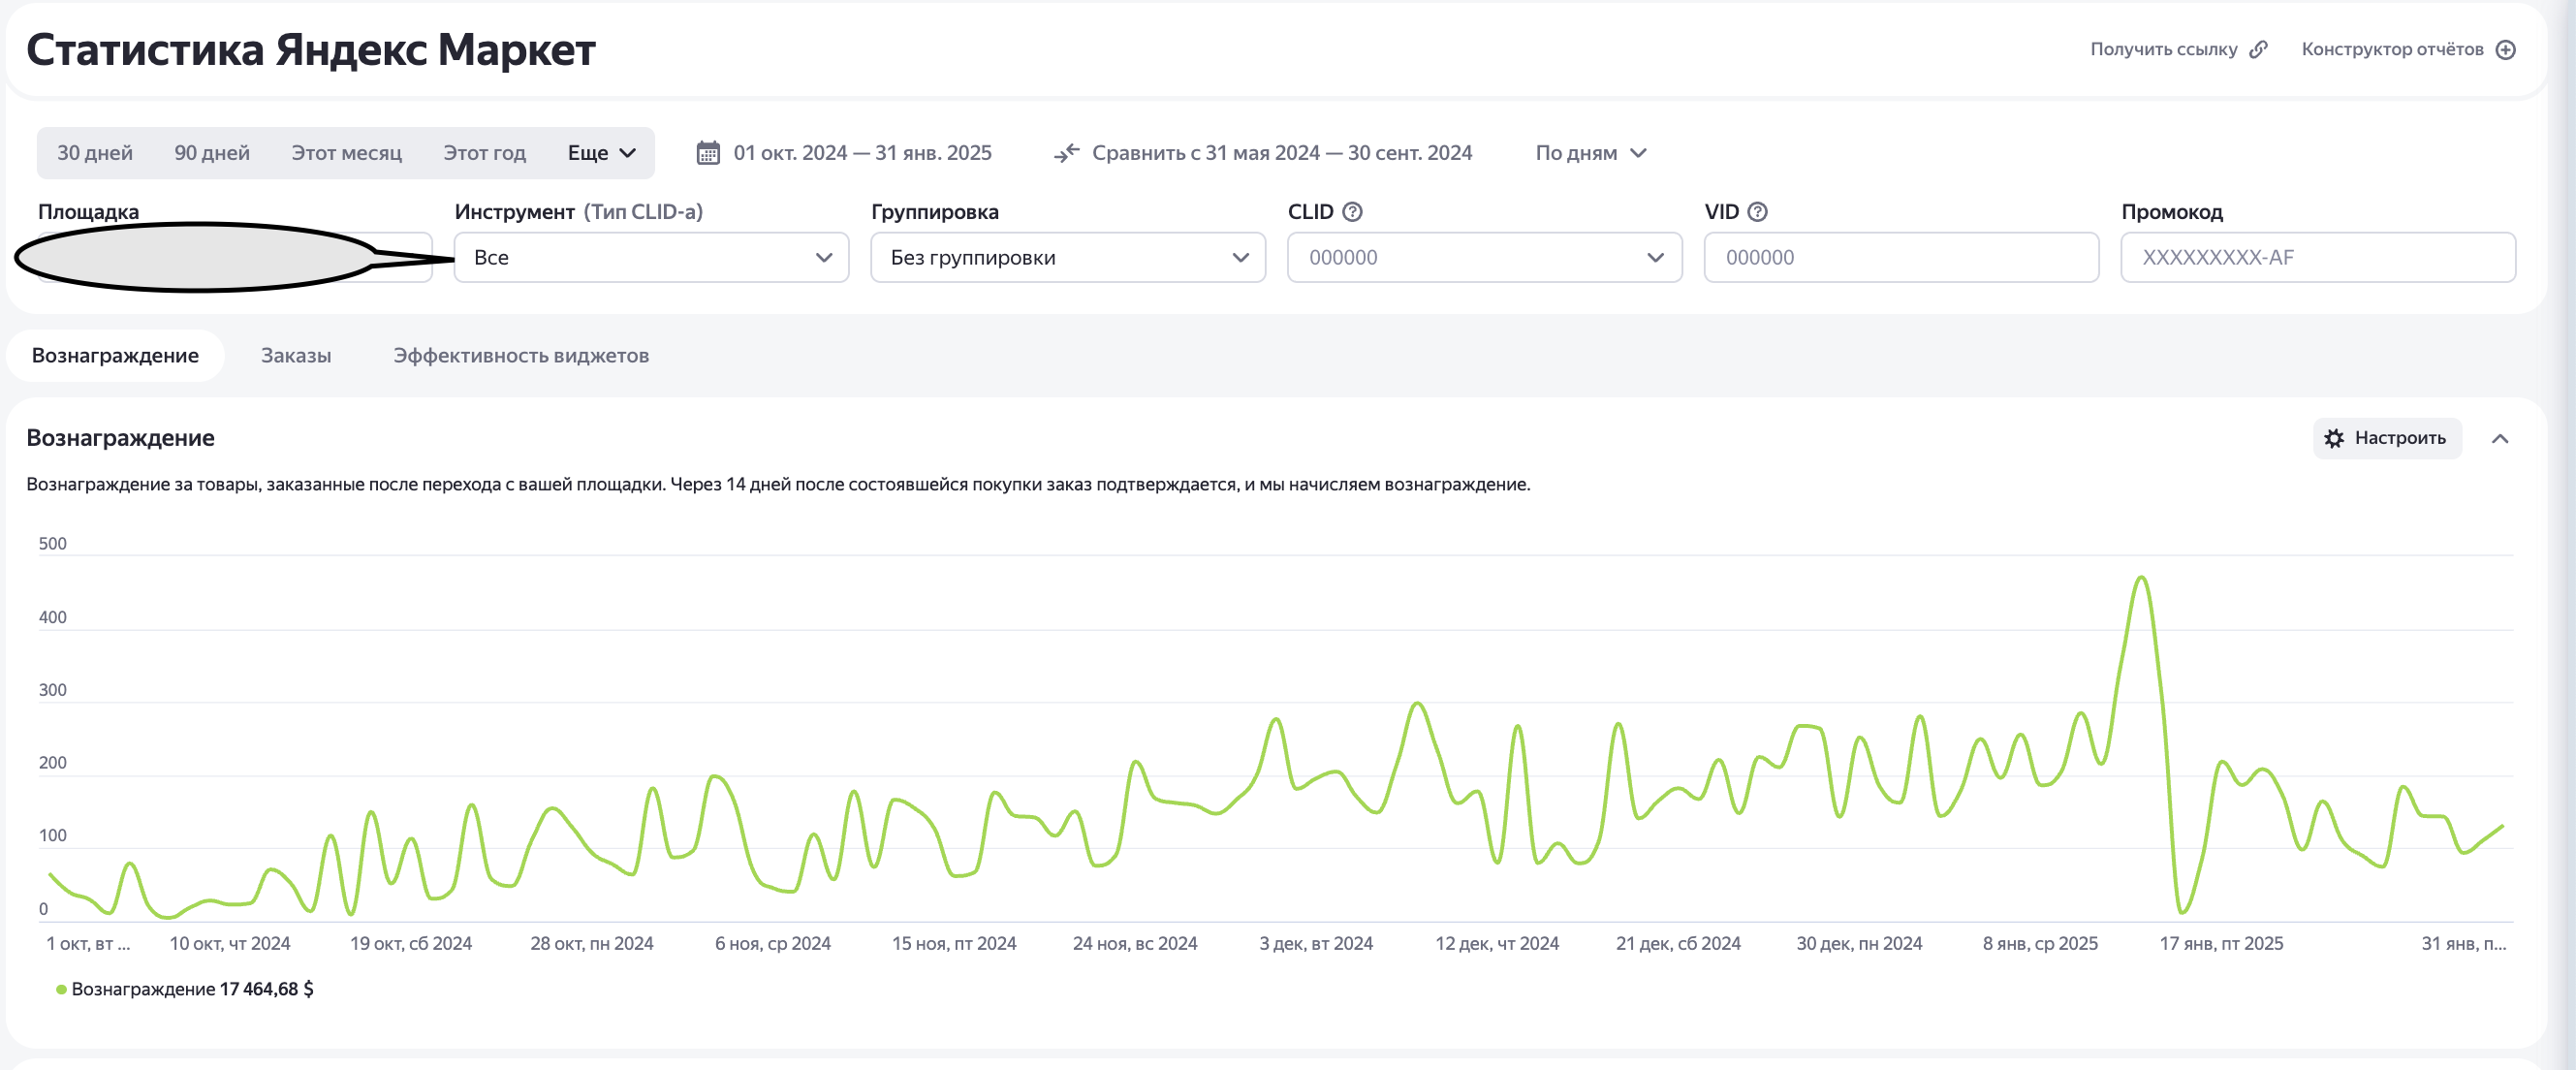Click the chart peak near 17 янв

[x=2141, y=578]
